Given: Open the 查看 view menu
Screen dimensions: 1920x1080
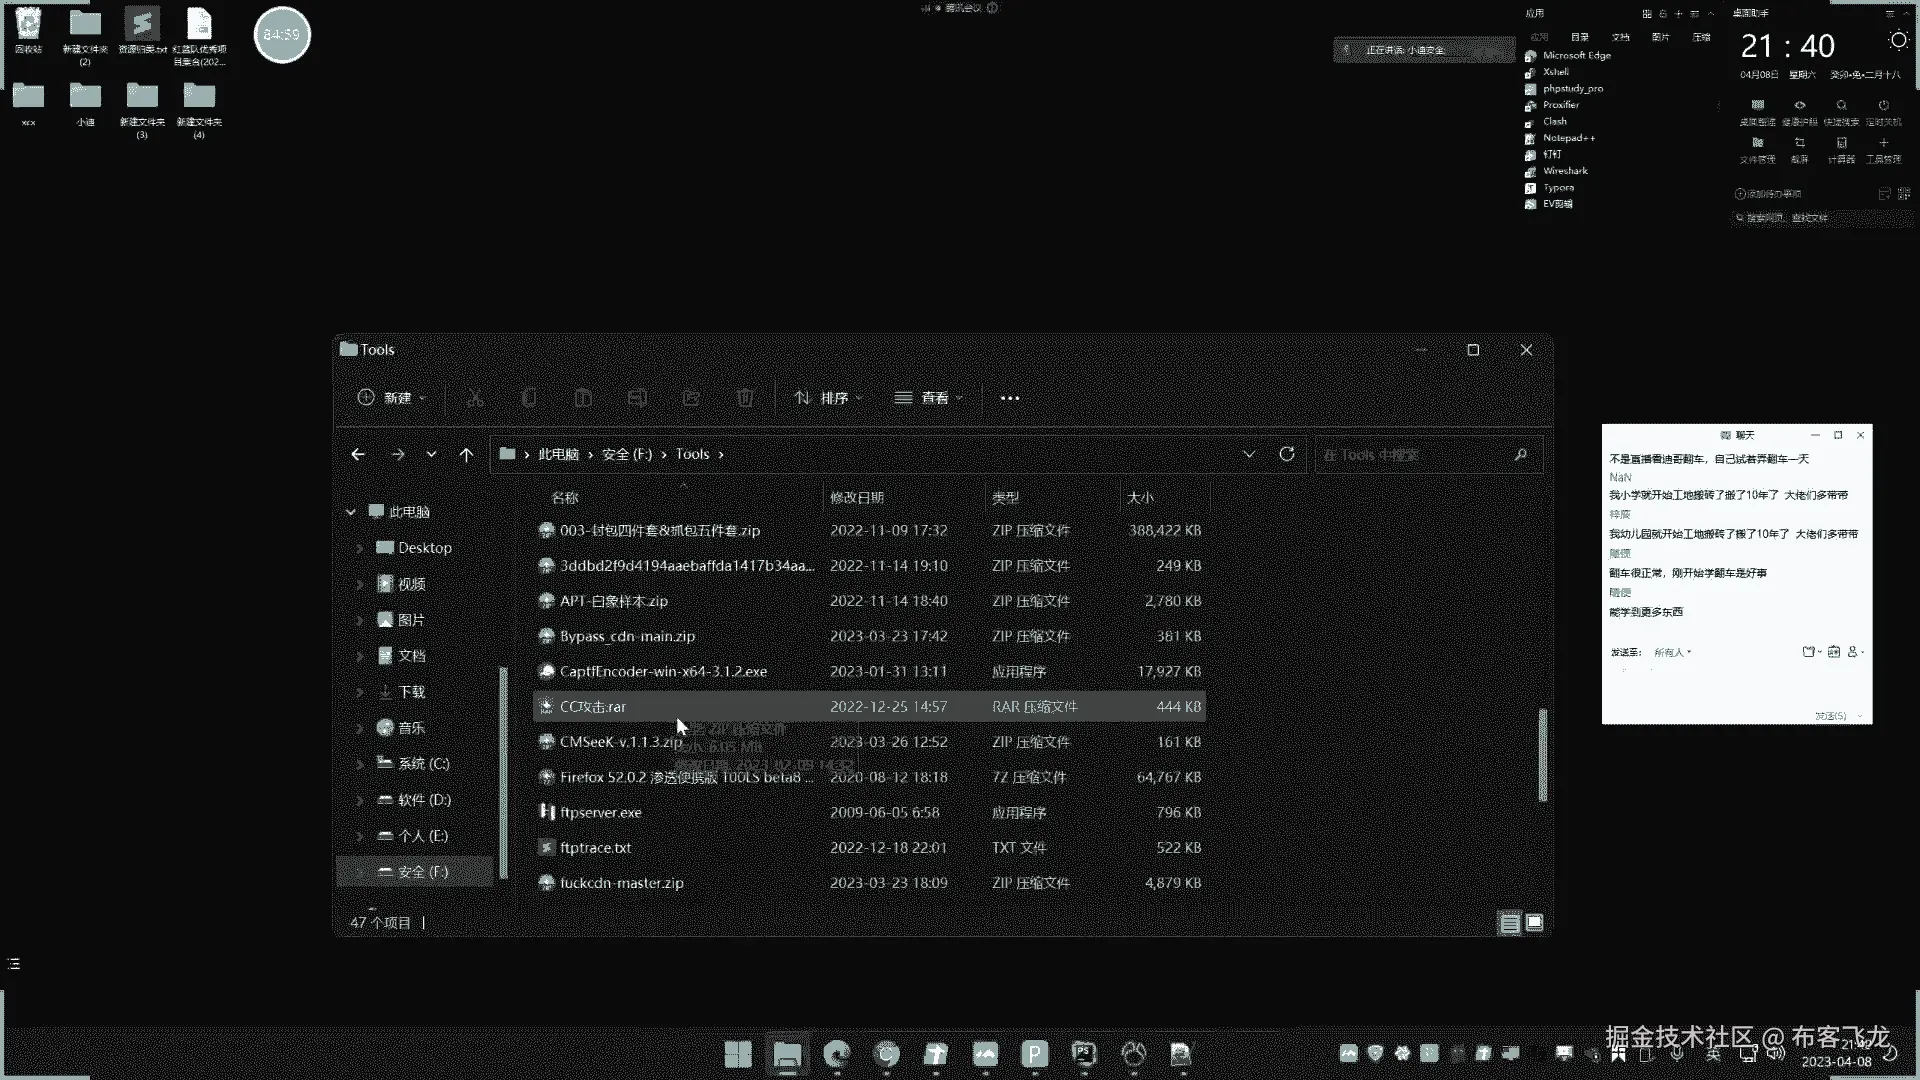Looking at the screenshot, I should (x=928, y=398).
